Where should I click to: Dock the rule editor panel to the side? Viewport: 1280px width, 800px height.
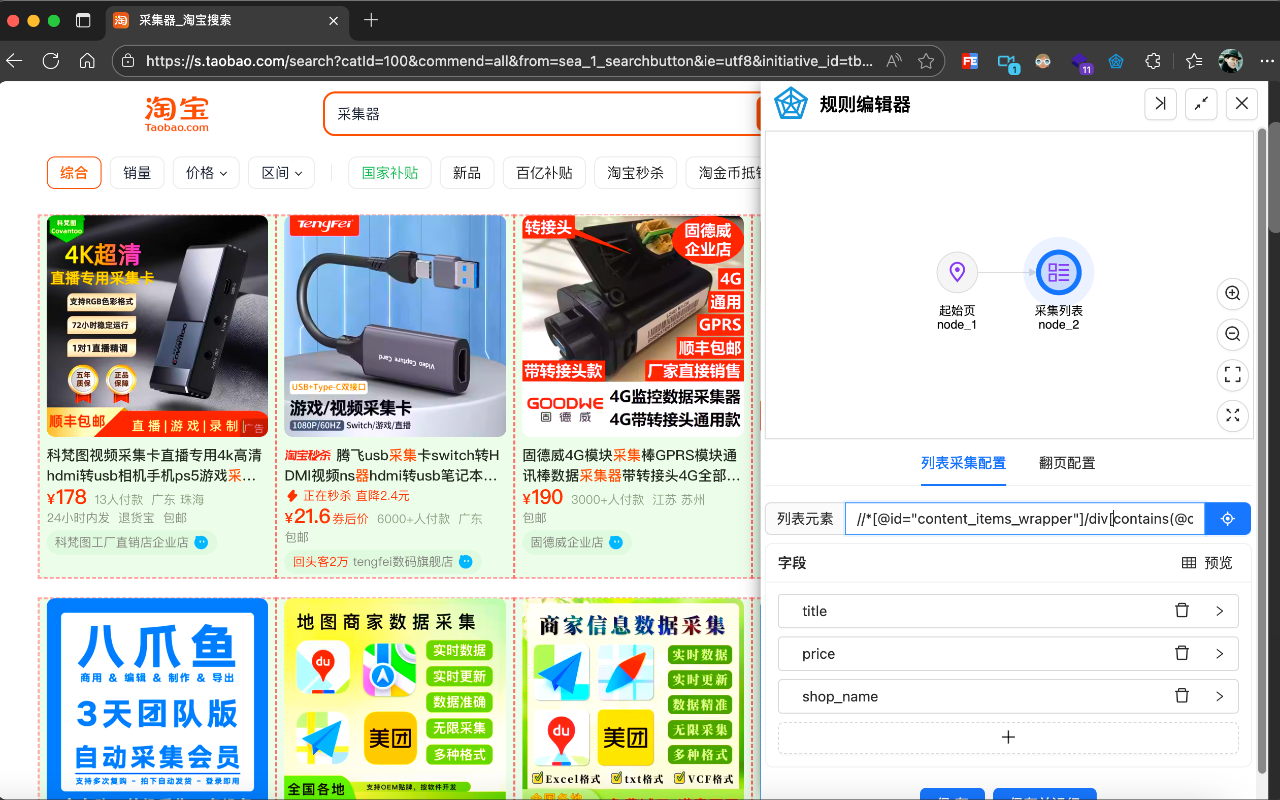point(1160,103)
